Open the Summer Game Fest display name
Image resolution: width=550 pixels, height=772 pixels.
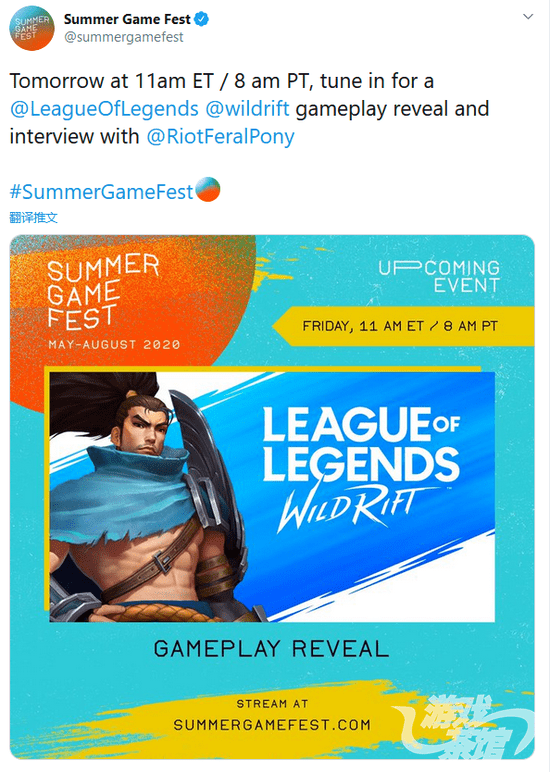(127, 19)
